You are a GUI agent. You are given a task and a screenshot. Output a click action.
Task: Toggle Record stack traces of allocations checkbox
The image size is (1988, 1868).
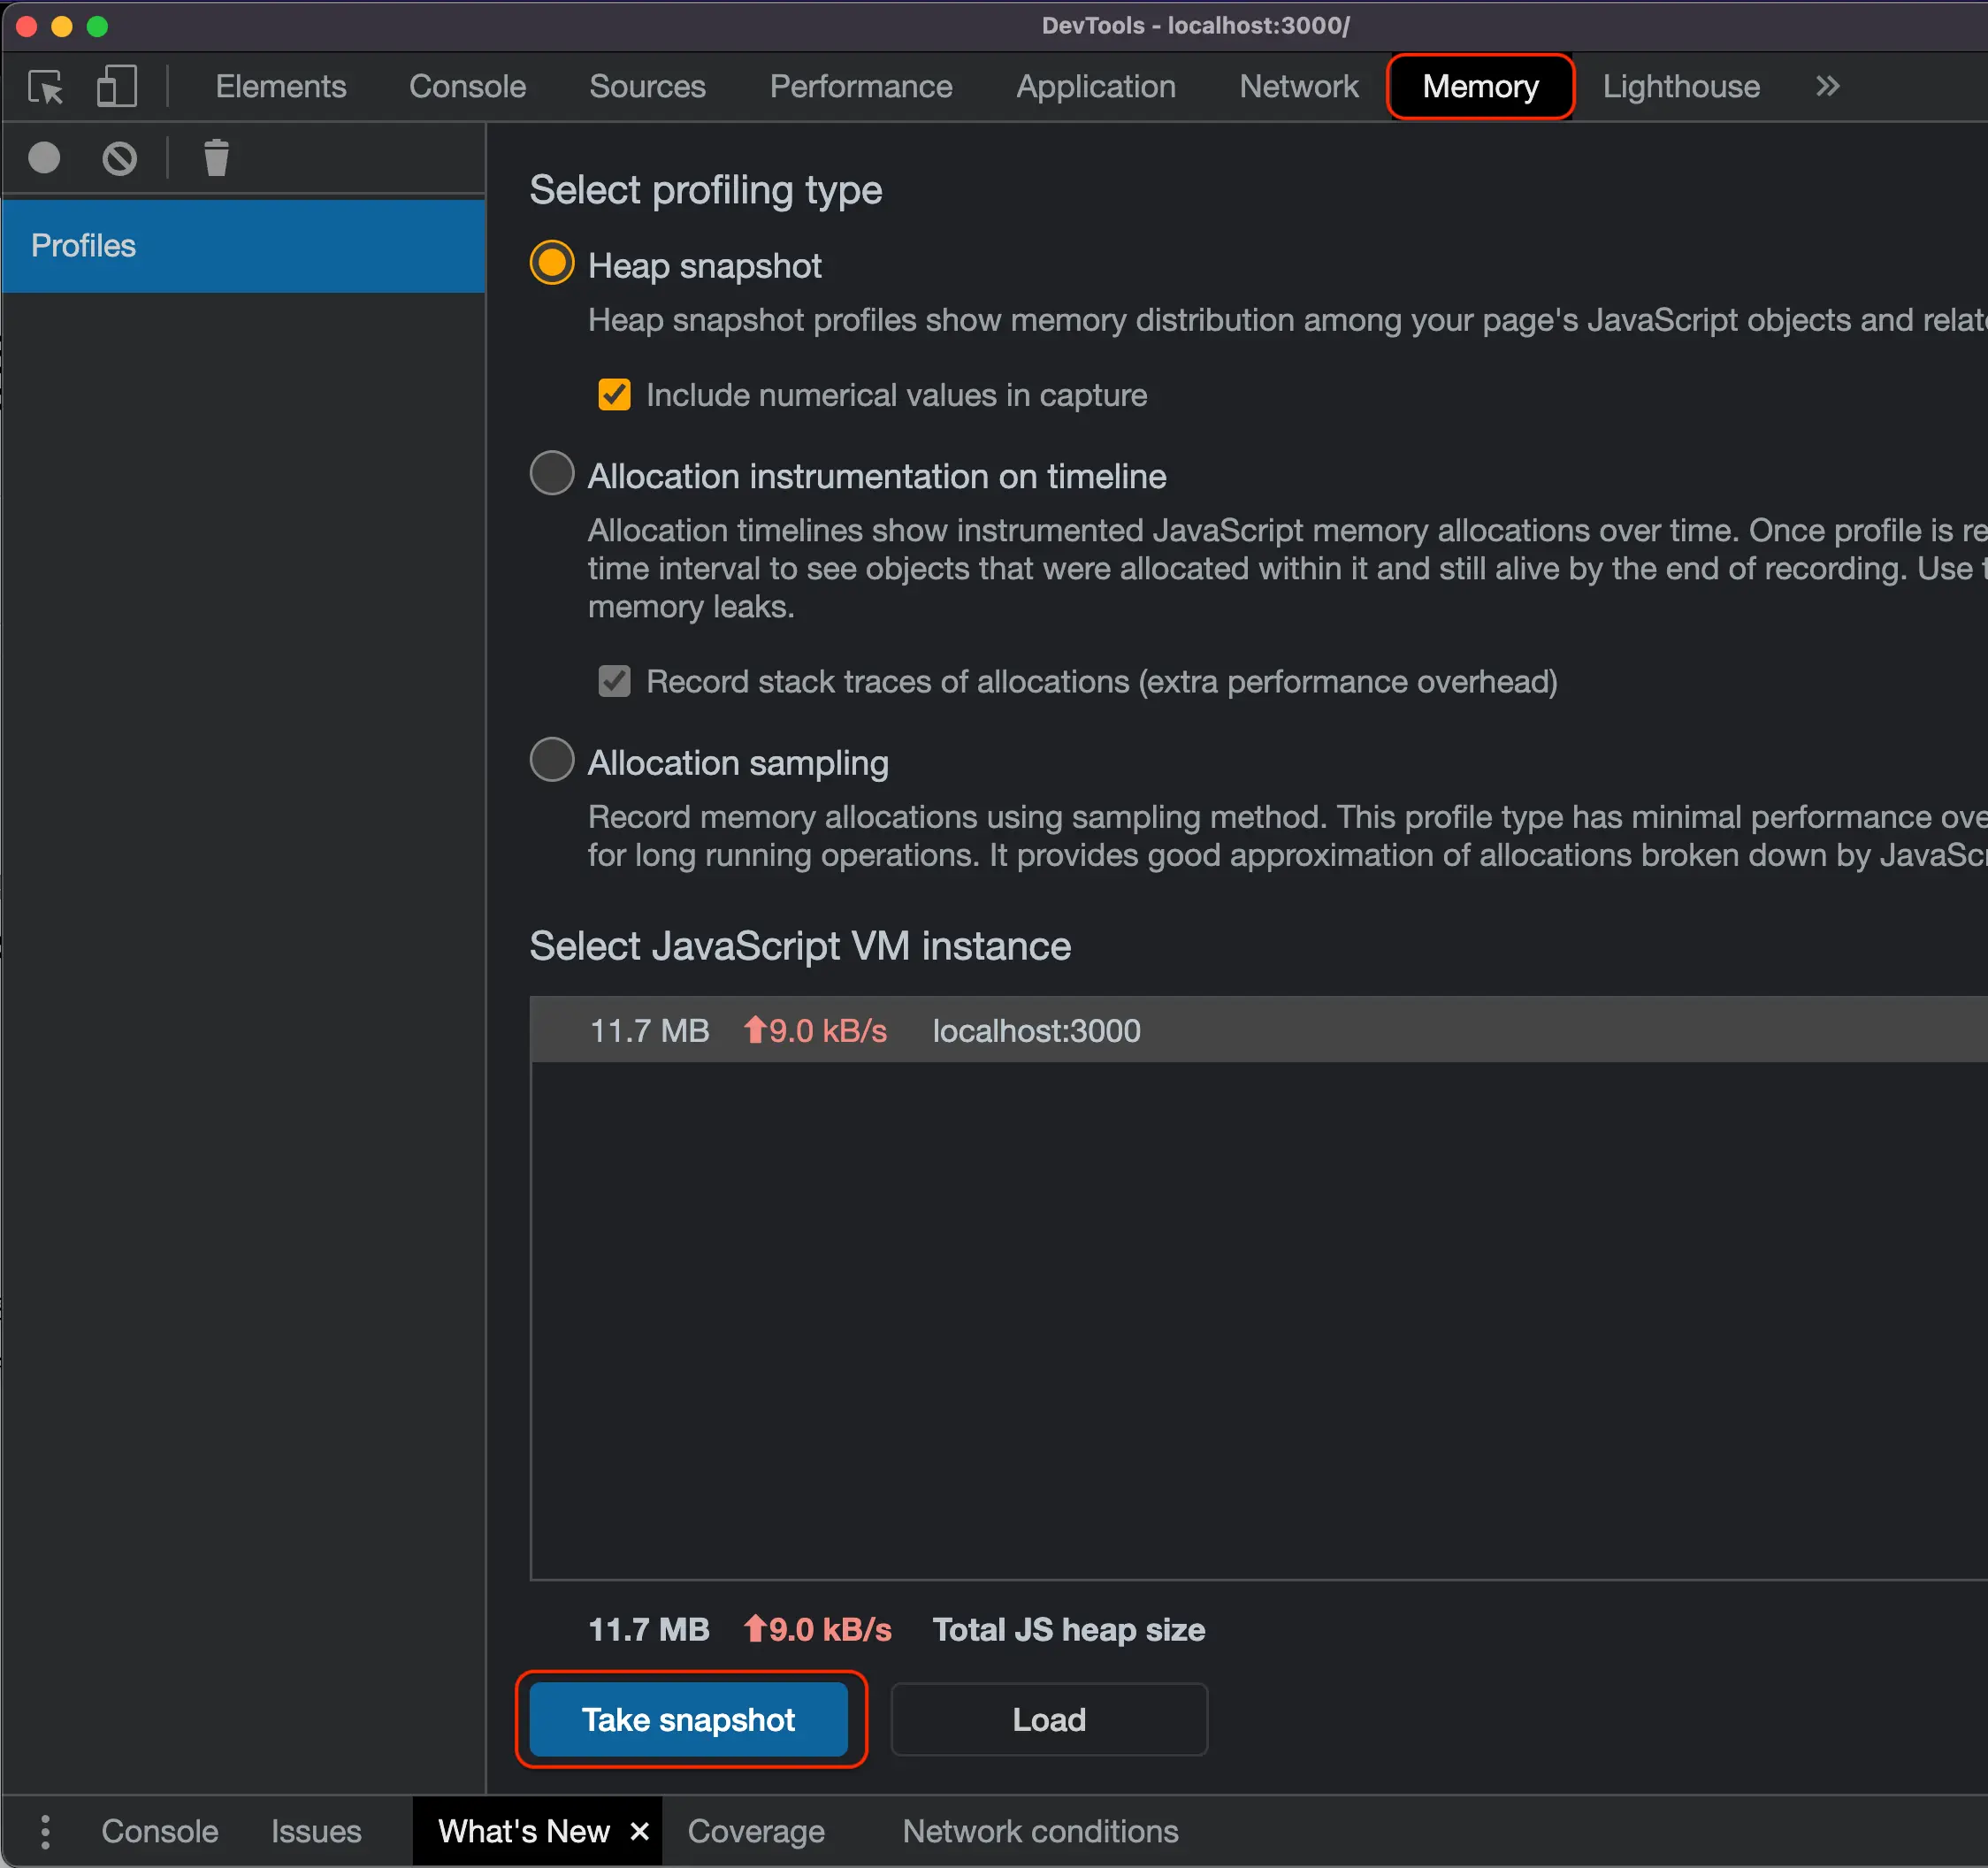pyautogui.click(x=614, y=681)
